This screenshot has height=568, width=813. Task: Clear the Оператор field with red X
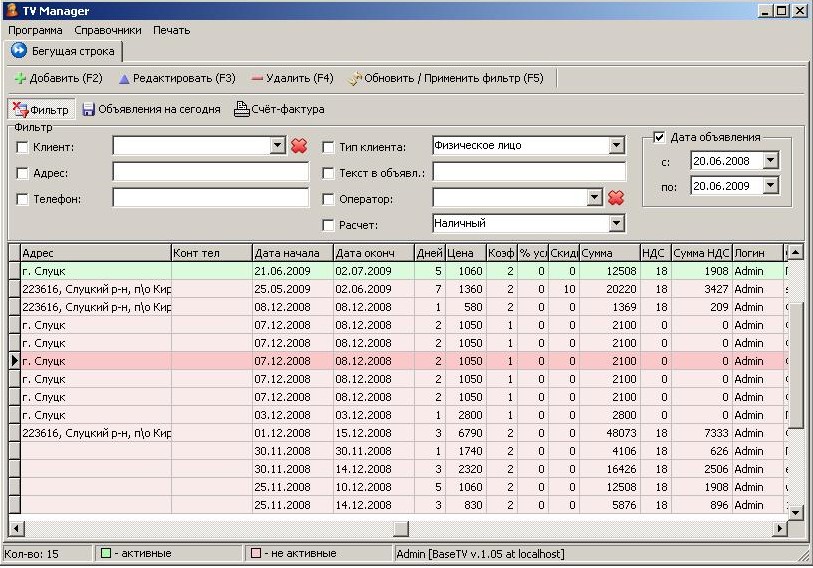[616, 197]
